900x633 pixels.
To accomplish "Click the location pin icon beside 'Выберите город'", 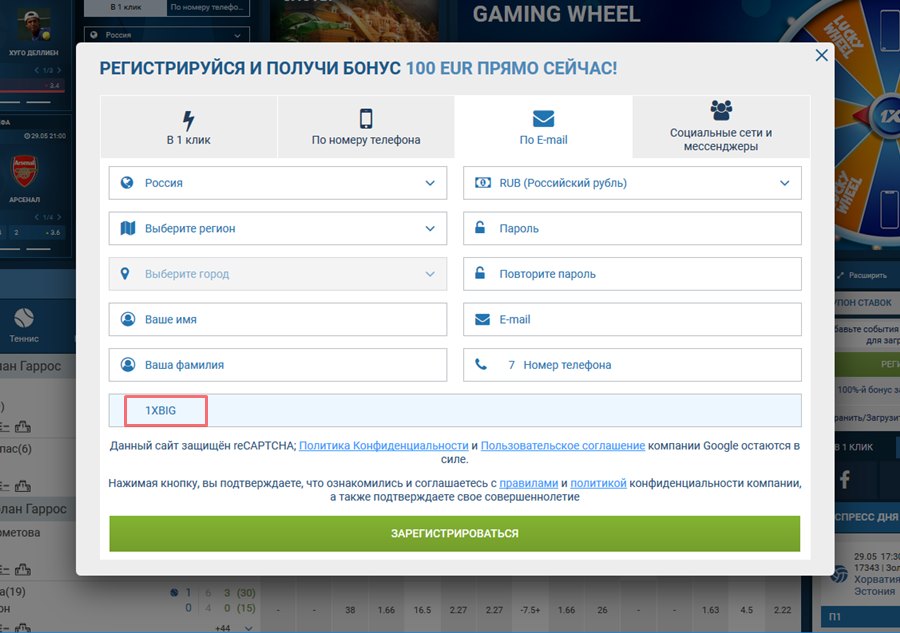I will (x=125, y=274).
